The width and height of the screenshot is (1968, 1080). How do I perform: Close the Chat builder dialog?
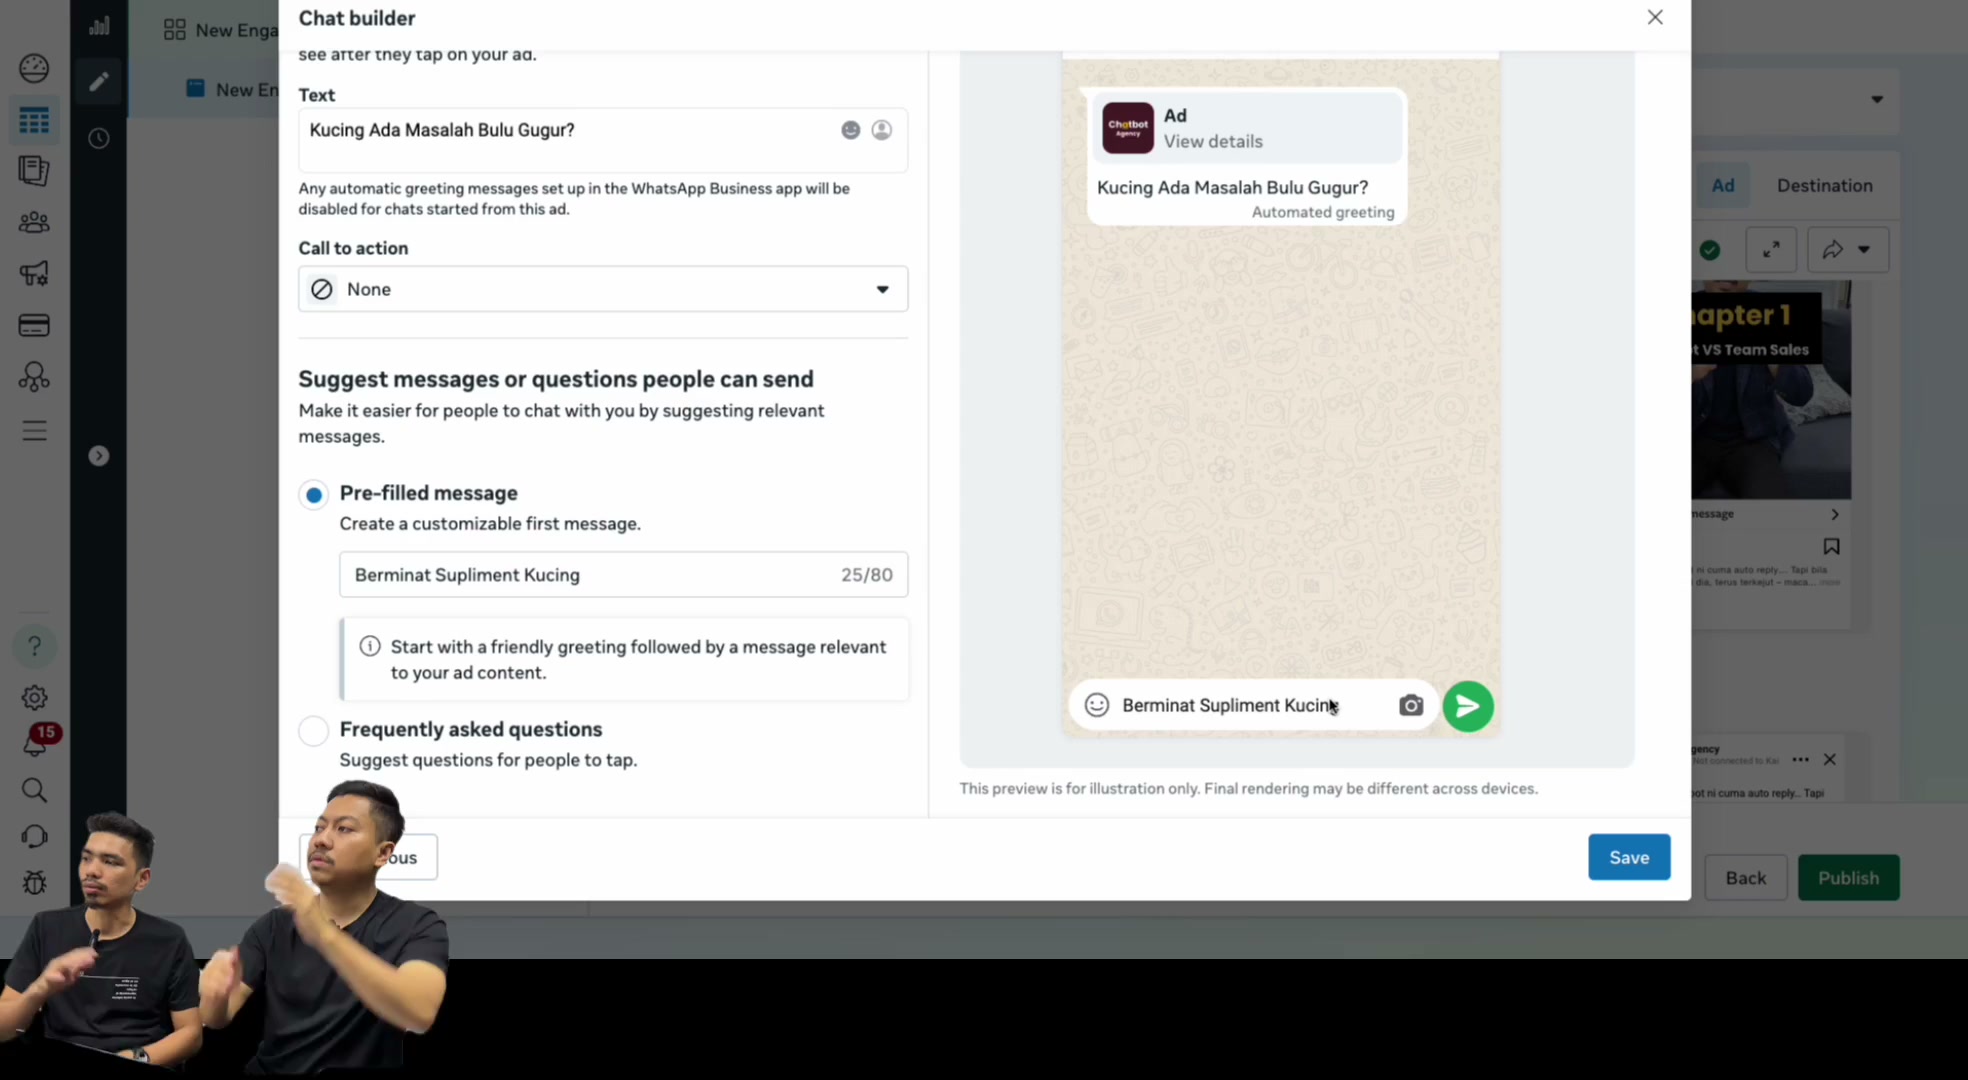click(1655, 17)
